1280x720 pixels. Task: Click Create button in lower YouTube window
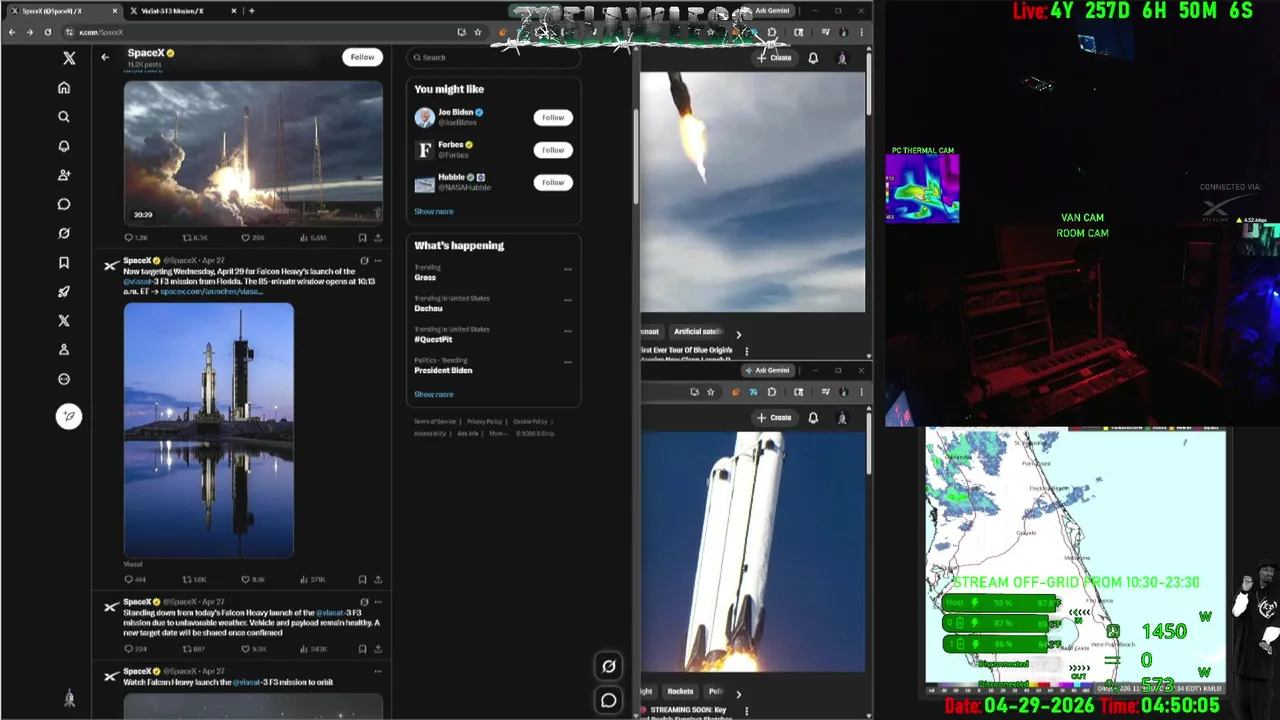point(774,417)
